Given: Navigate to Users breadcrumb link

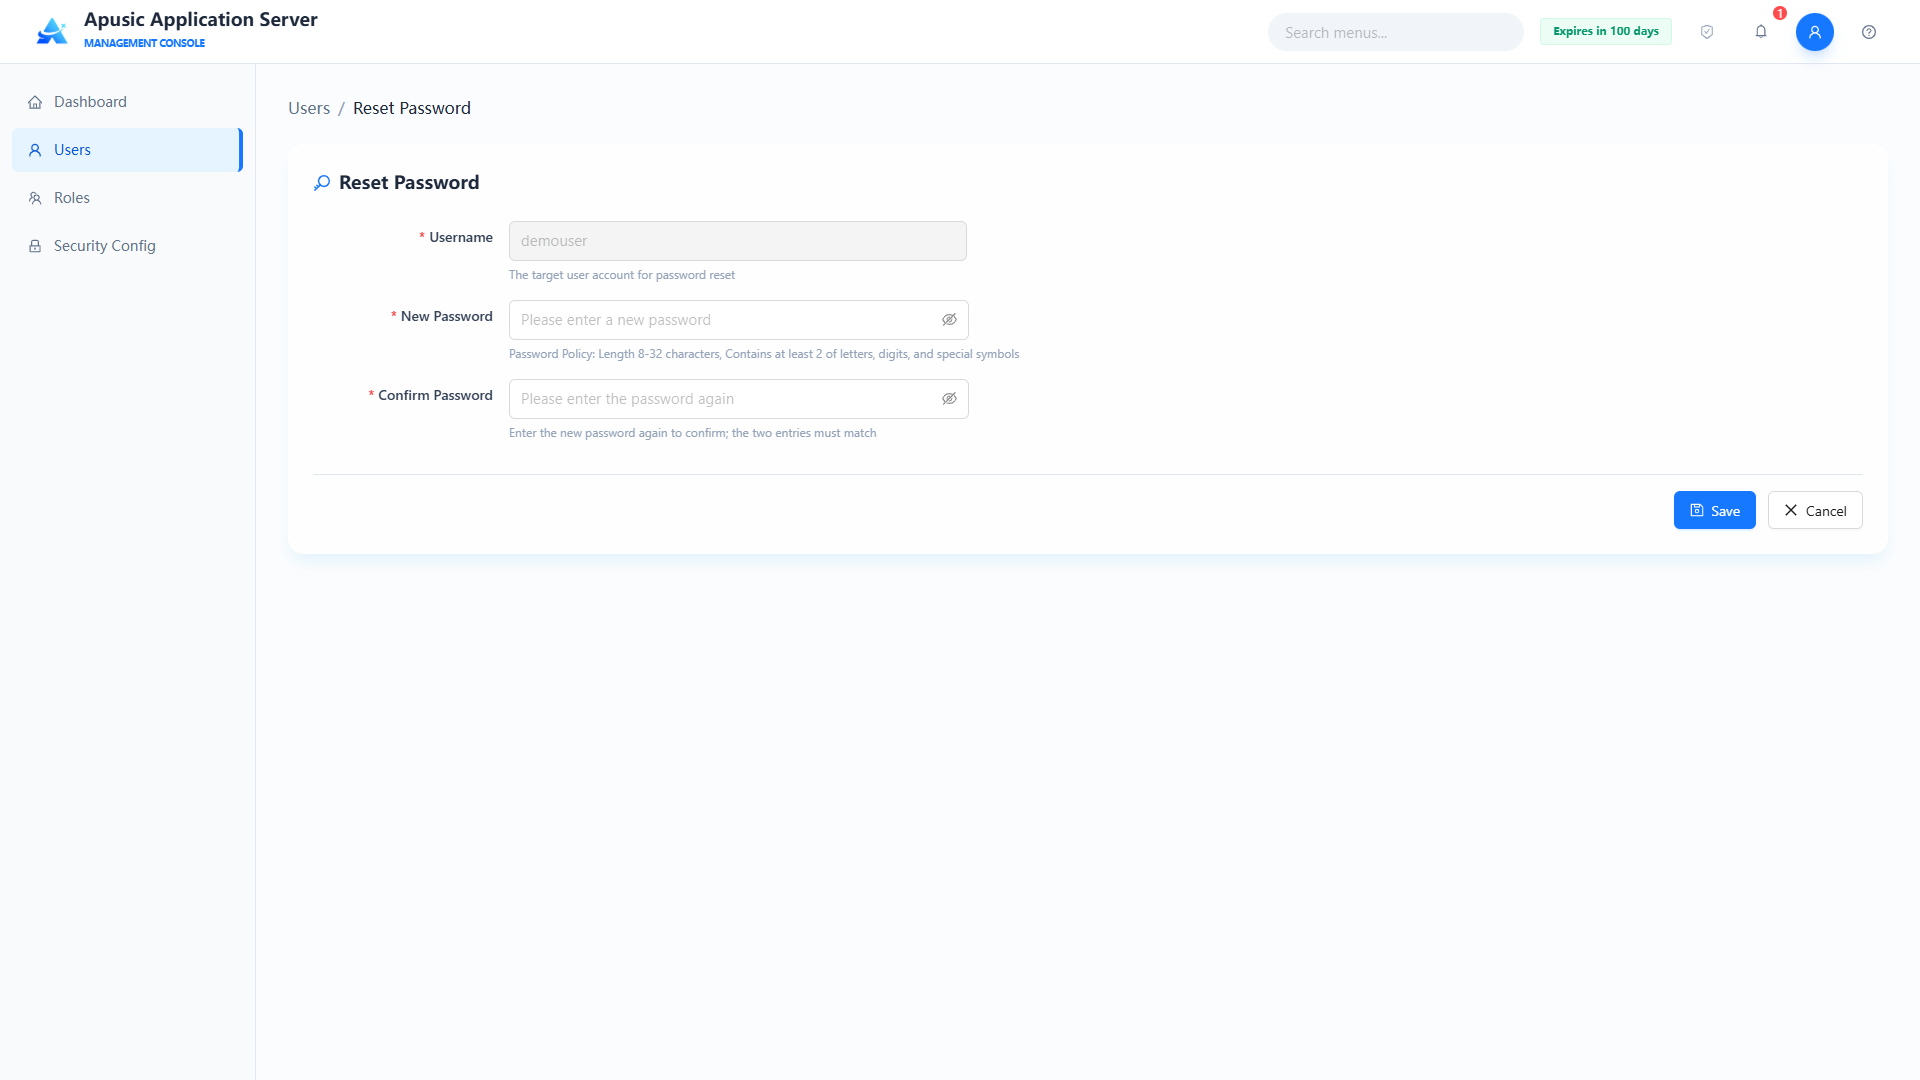Looking at the screenshot, I should pos(309,108).
